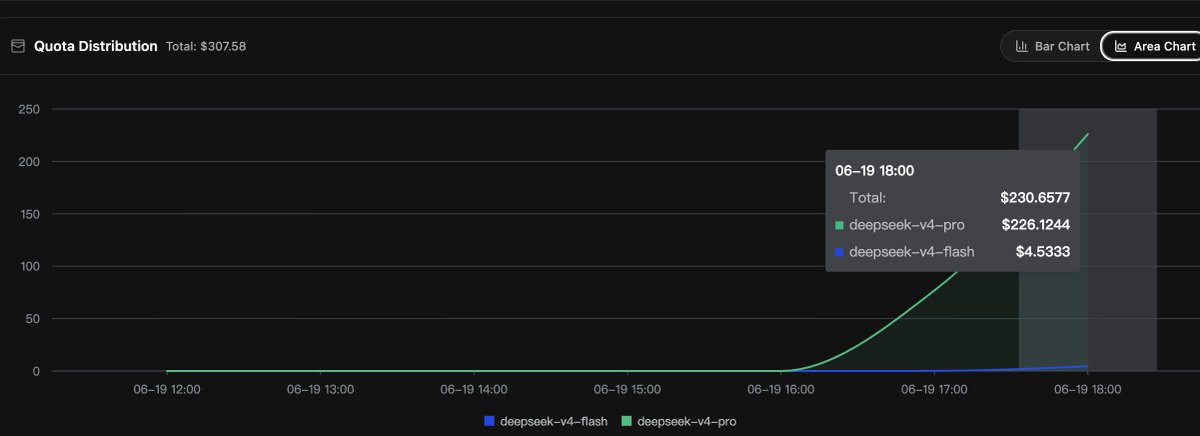Viewport: 1200px width, 436px height.
Task: Click the bar chart icon in Bar Chart button
Action: pos(1022,46)
